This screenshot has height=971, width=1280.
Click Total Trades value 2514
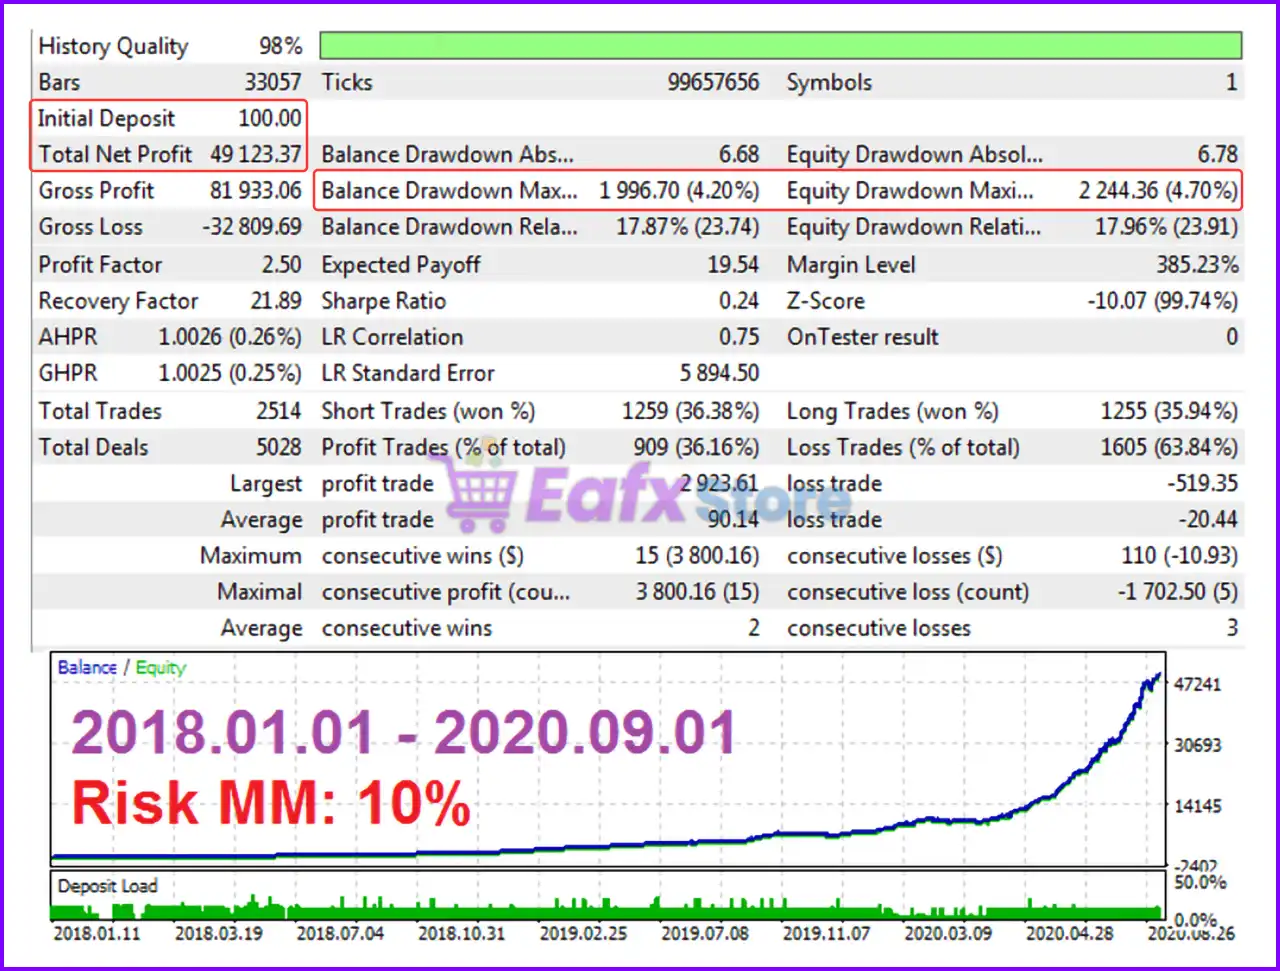tap(279, 411)
